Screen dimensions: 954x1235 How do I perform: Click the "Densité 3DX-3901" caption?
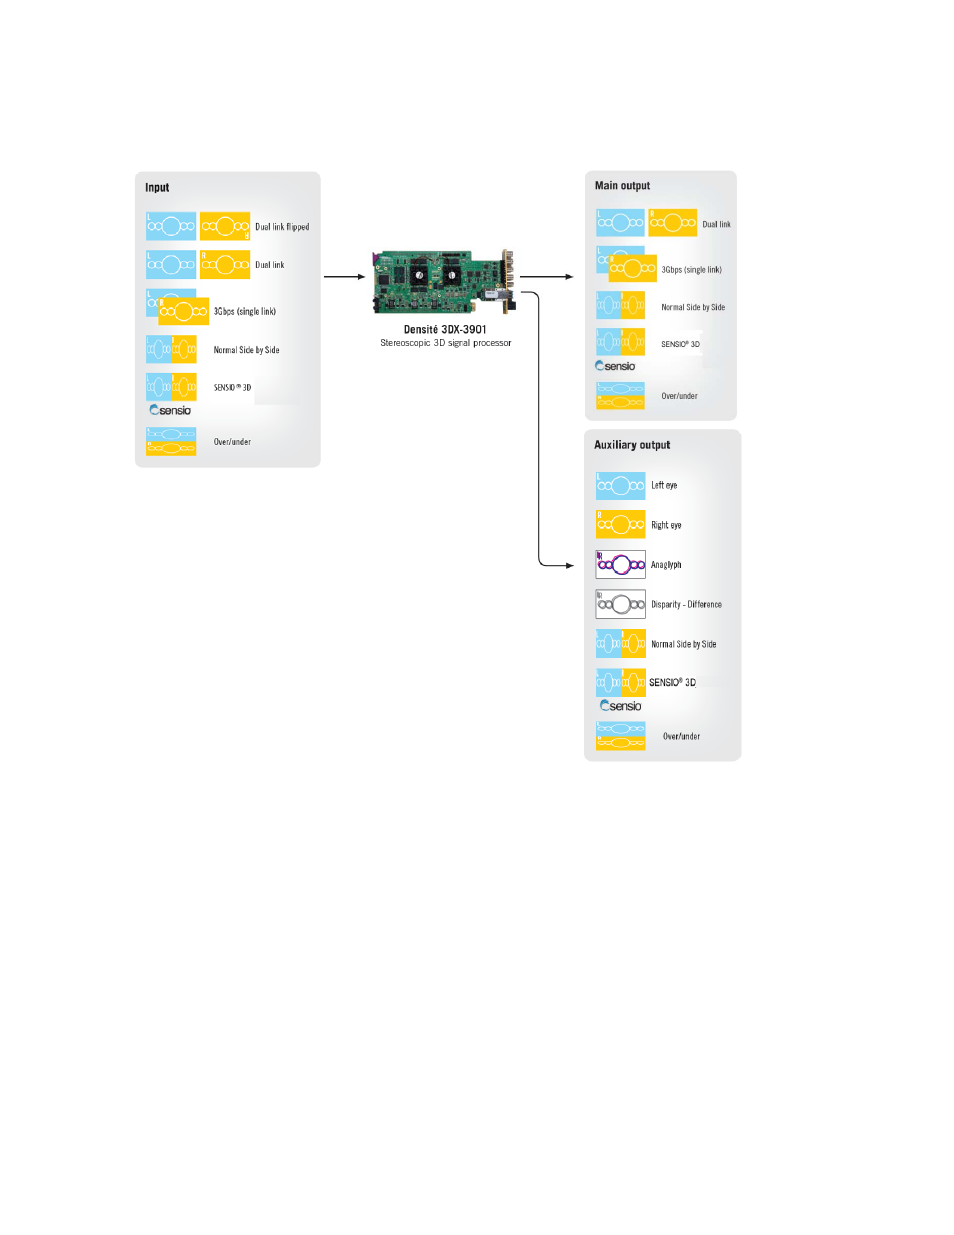445,329
